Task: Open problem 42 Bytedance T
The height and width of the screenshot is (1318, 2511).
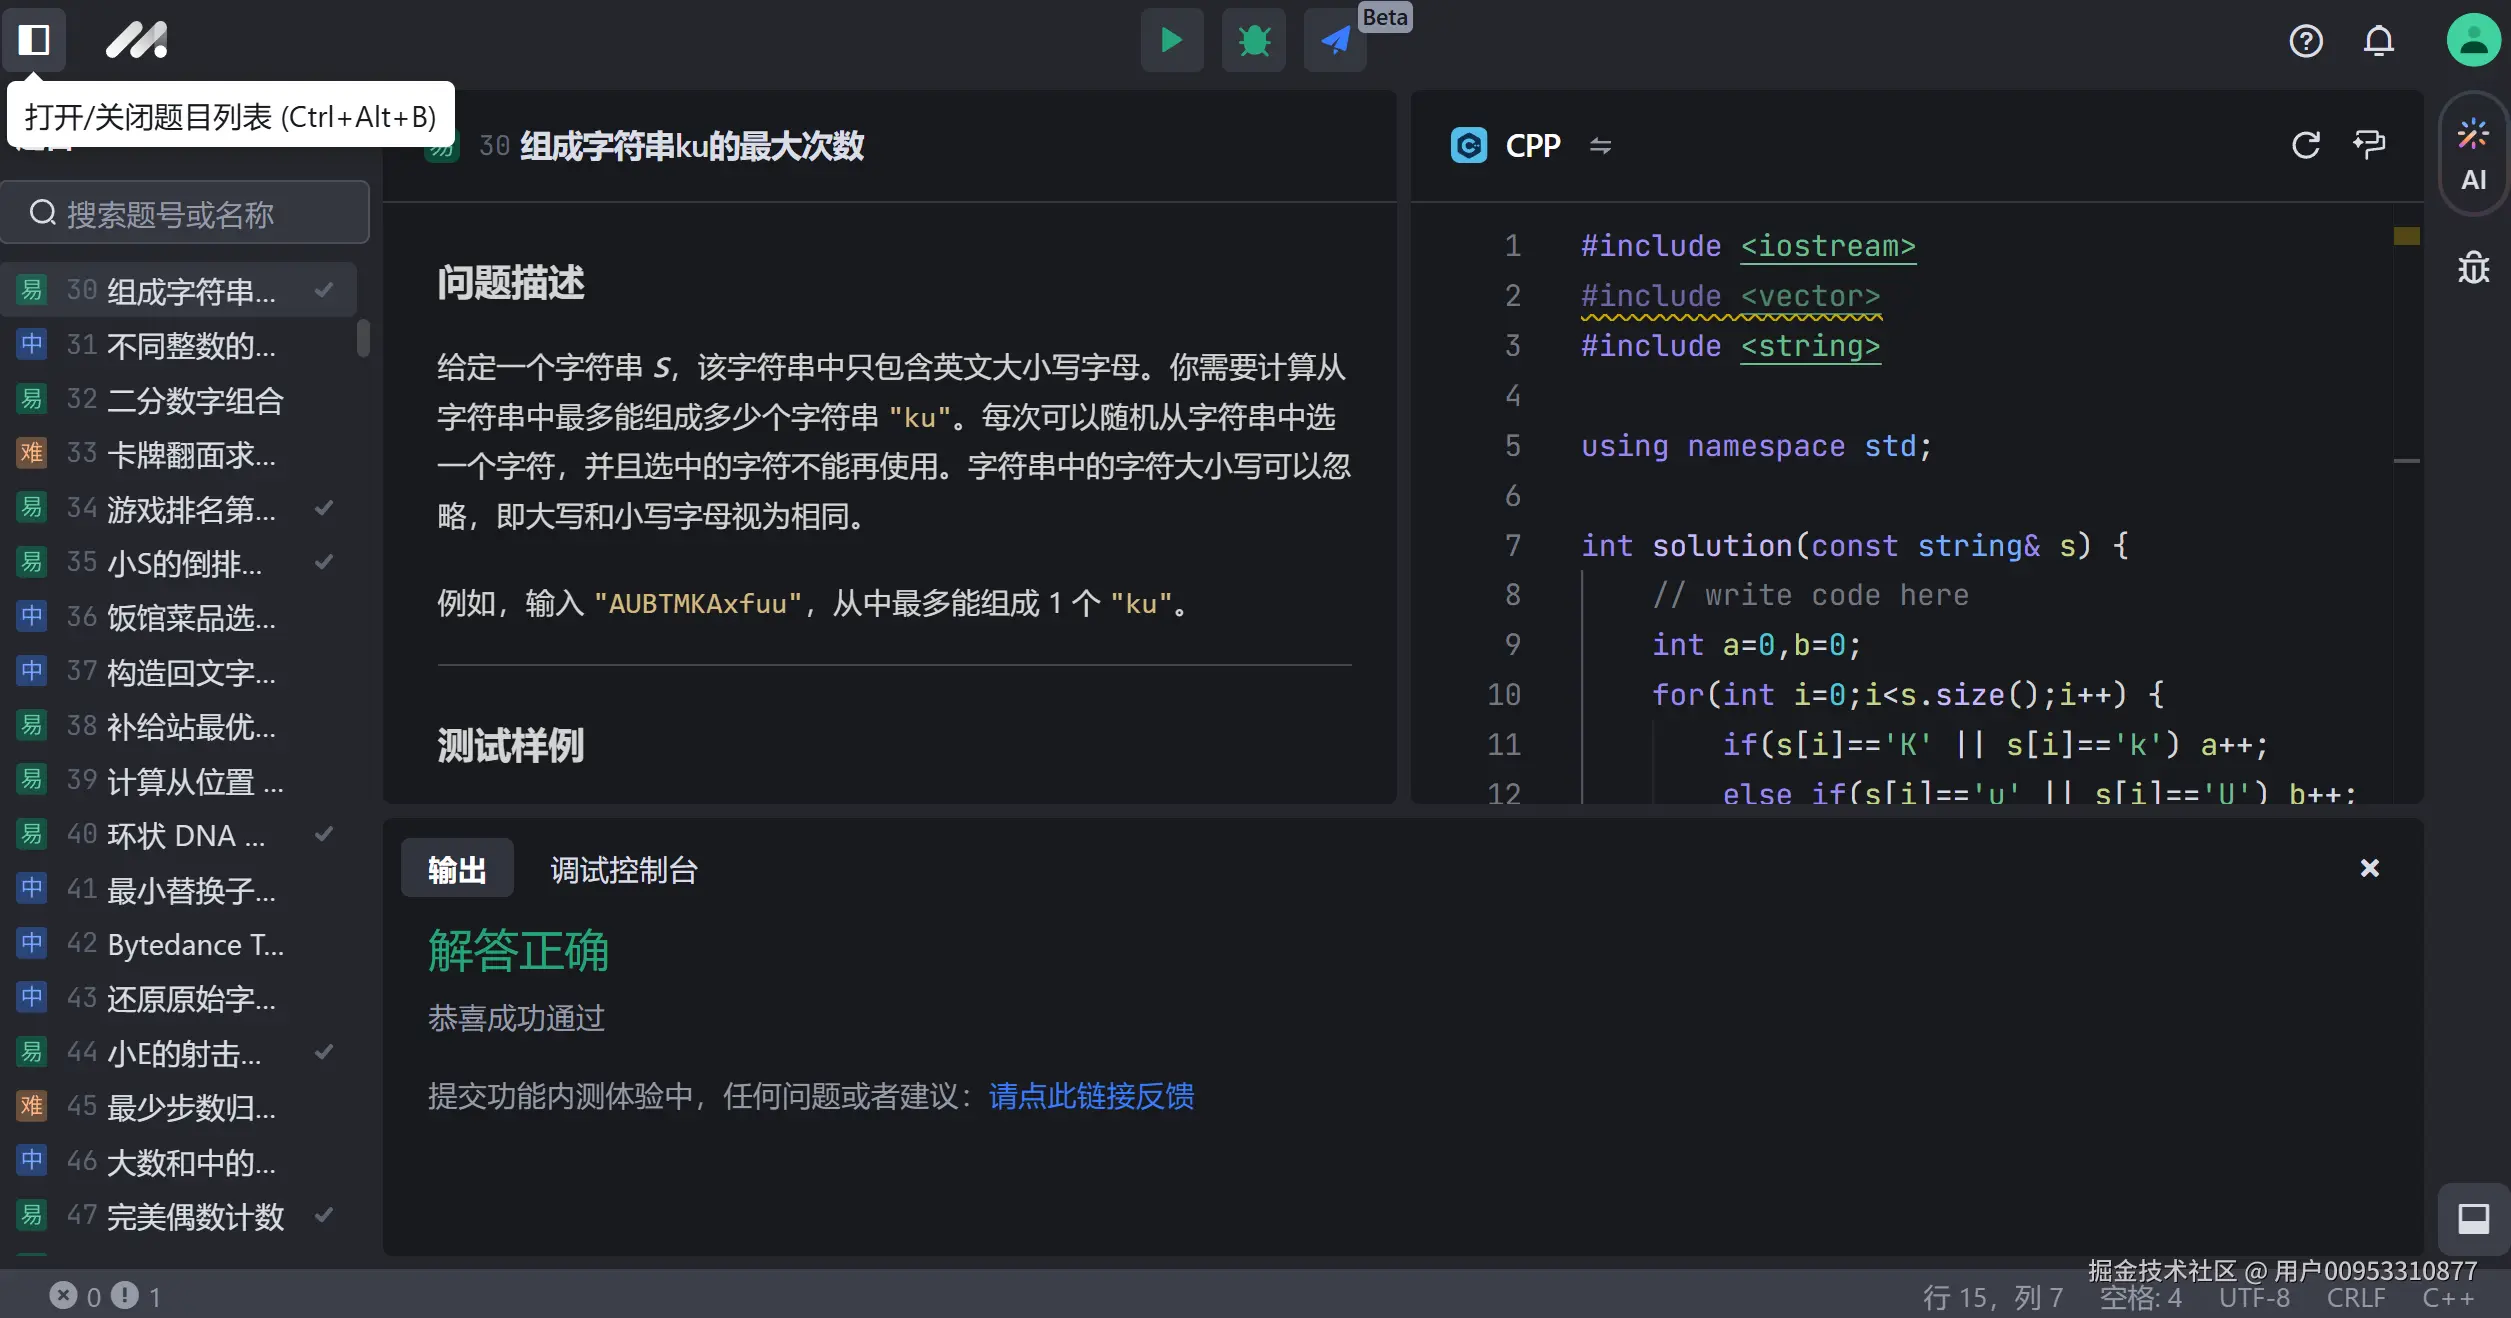Action: (x=178, y=945)
